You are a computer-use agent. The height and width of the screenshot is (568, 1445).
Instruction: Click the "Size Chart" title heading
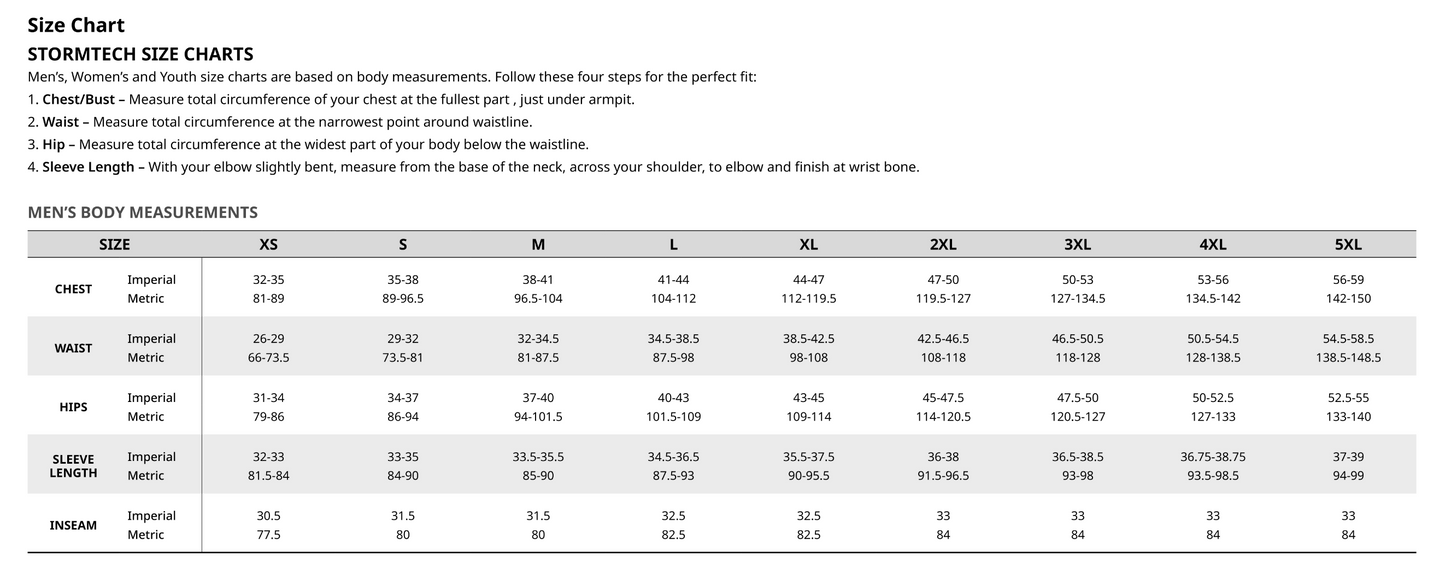(x=76, y=25)
